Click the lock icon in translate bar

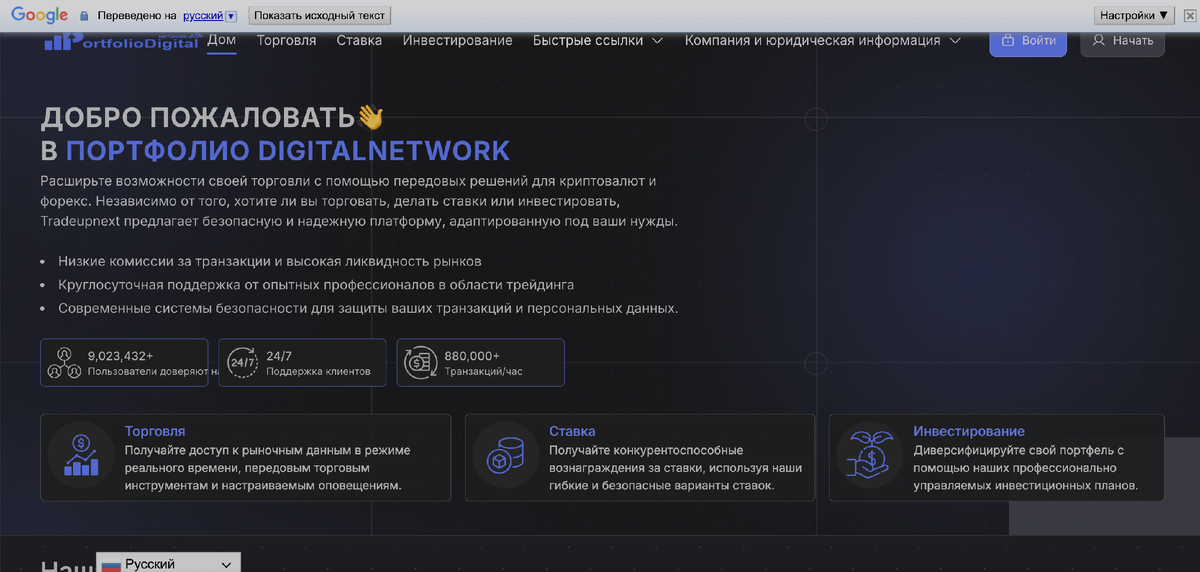84,16
